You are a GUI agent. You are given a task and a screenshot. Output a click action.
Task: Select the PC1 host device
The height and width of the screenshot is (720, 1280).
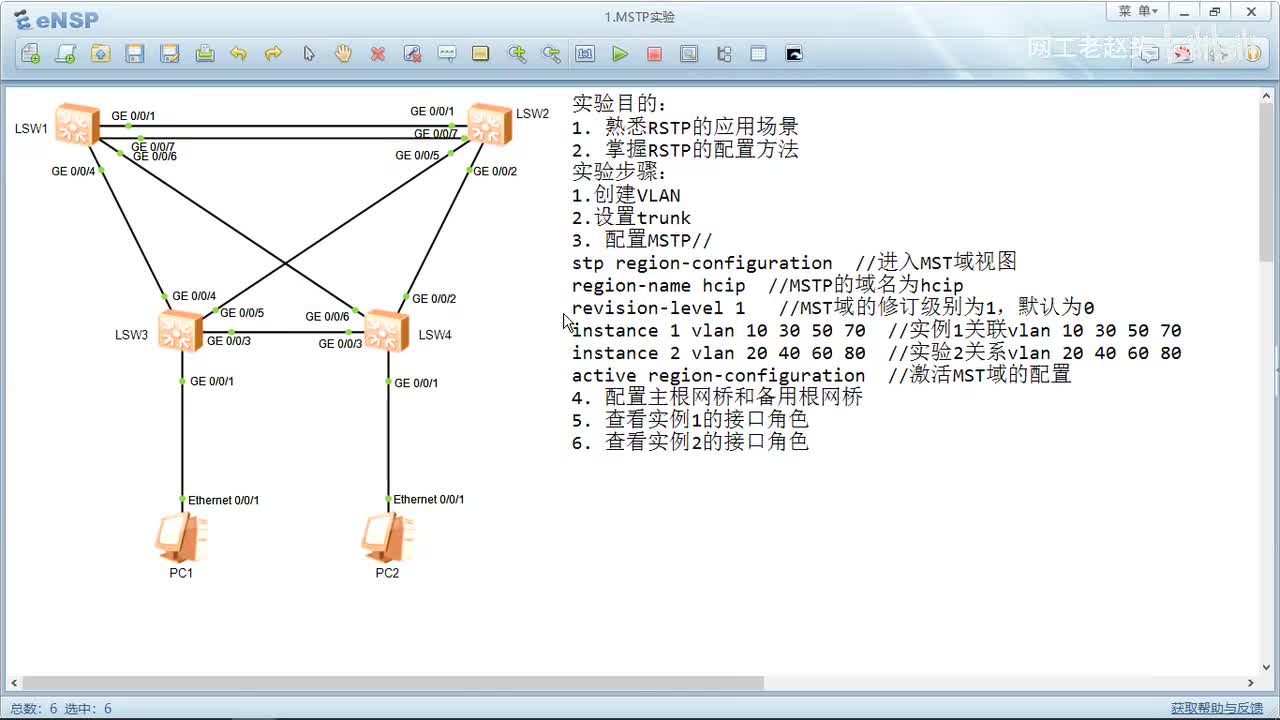[x=180, y=539]
